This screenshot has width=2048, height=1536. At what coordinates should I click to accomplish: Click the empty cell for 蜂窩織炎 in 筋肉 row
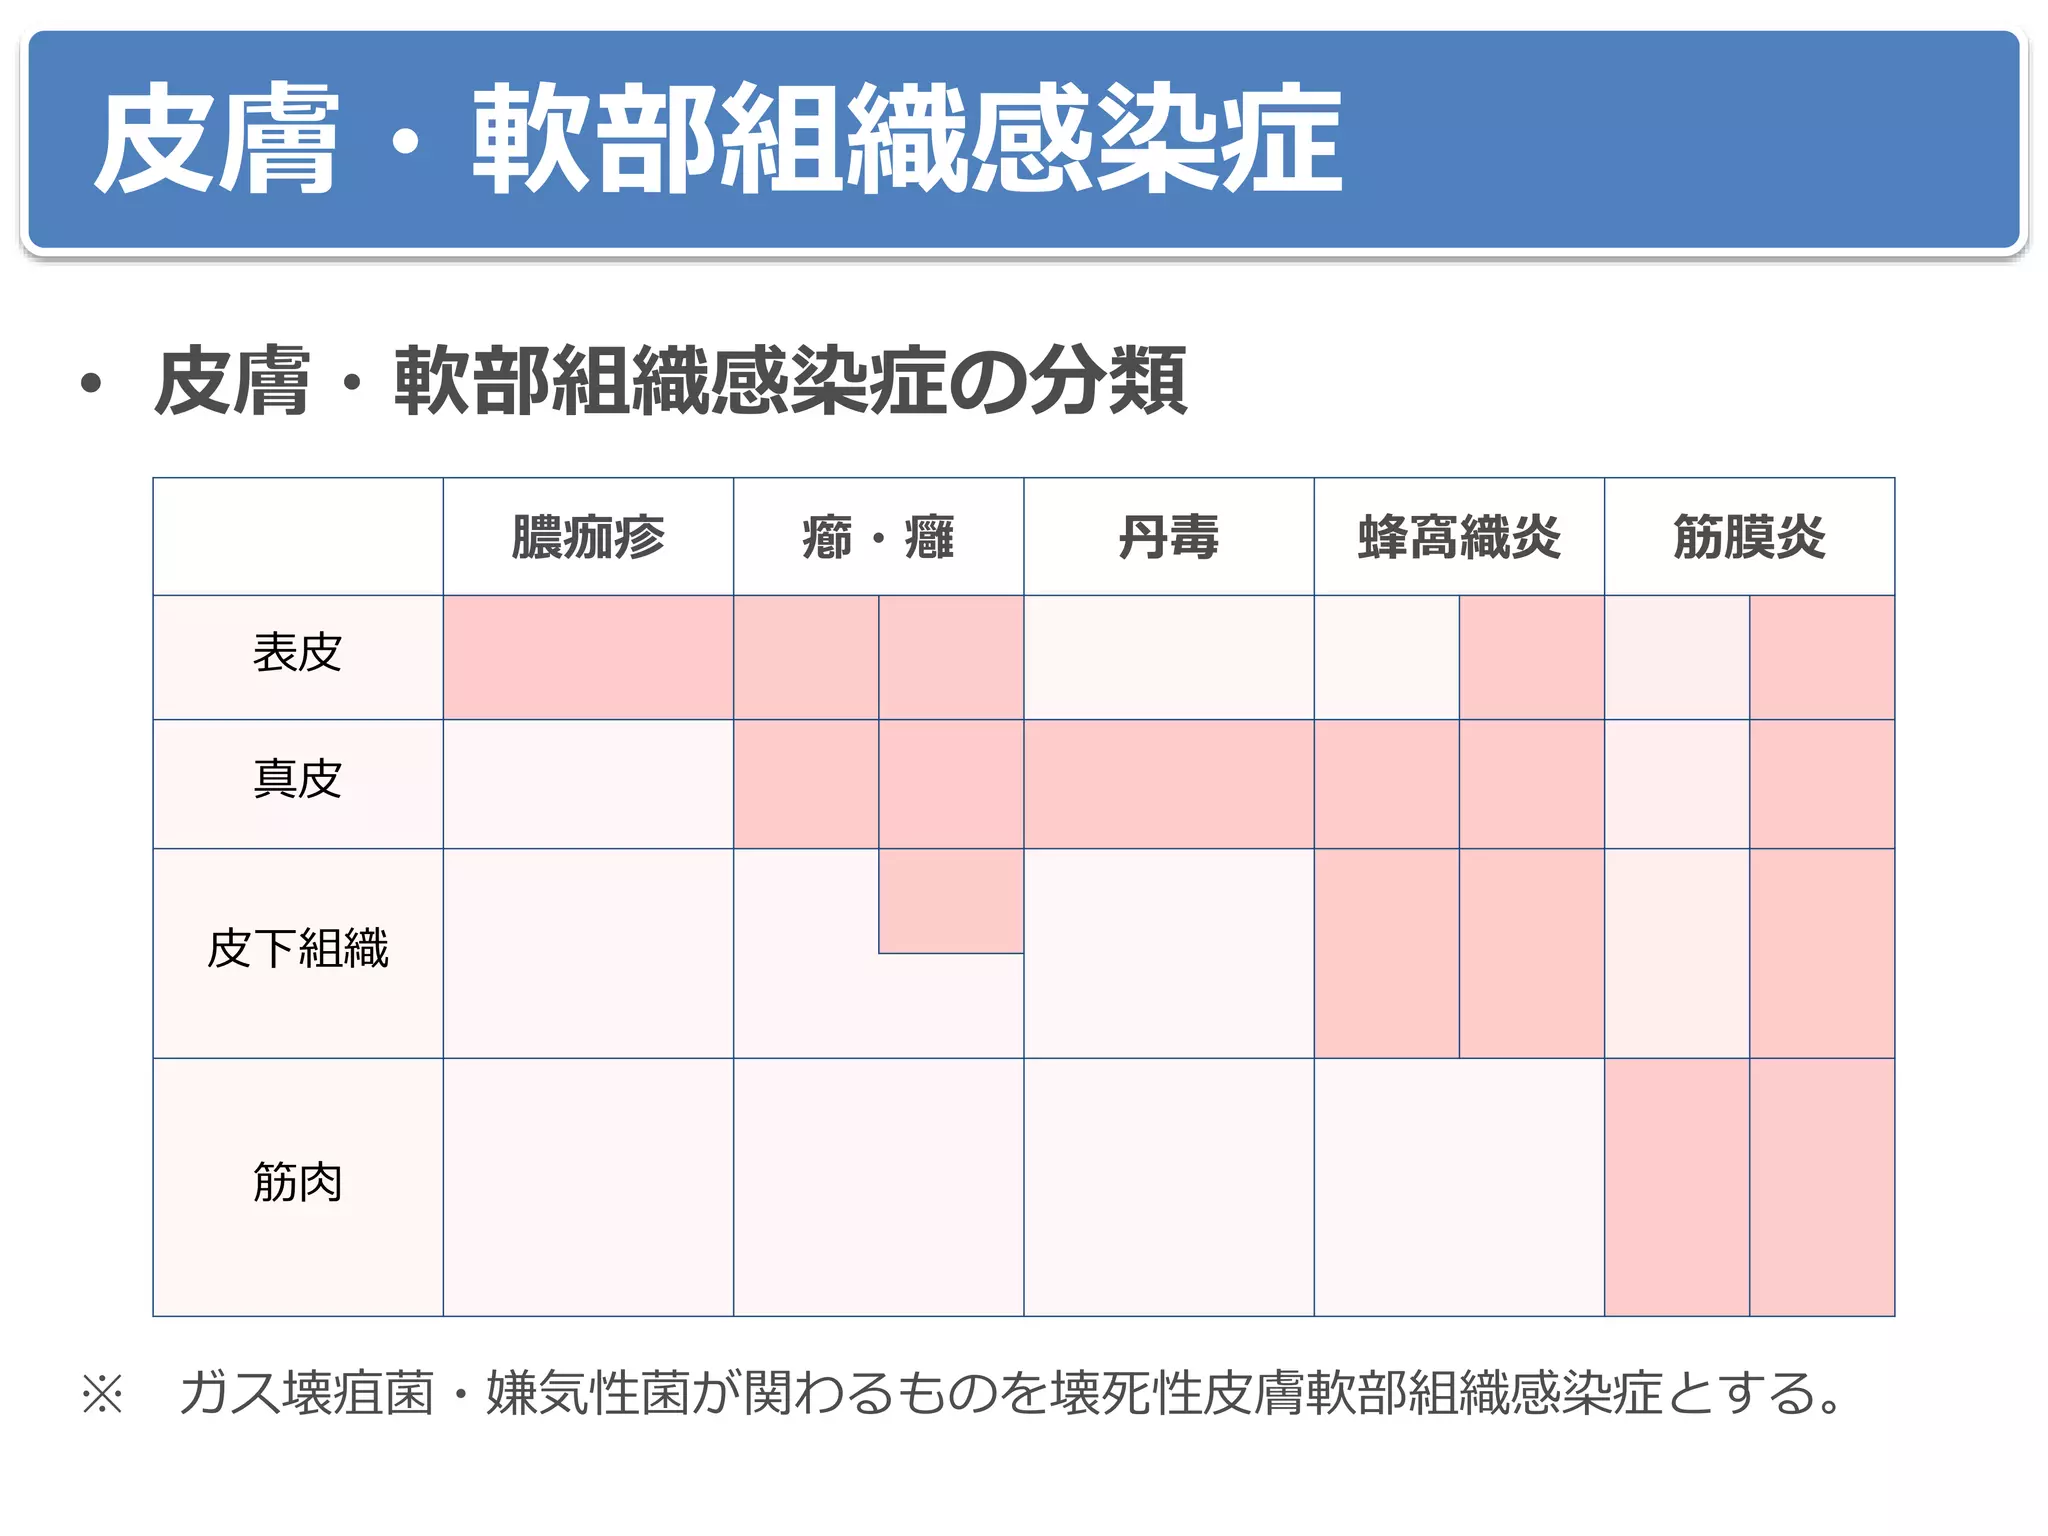coord(1459,1187)
